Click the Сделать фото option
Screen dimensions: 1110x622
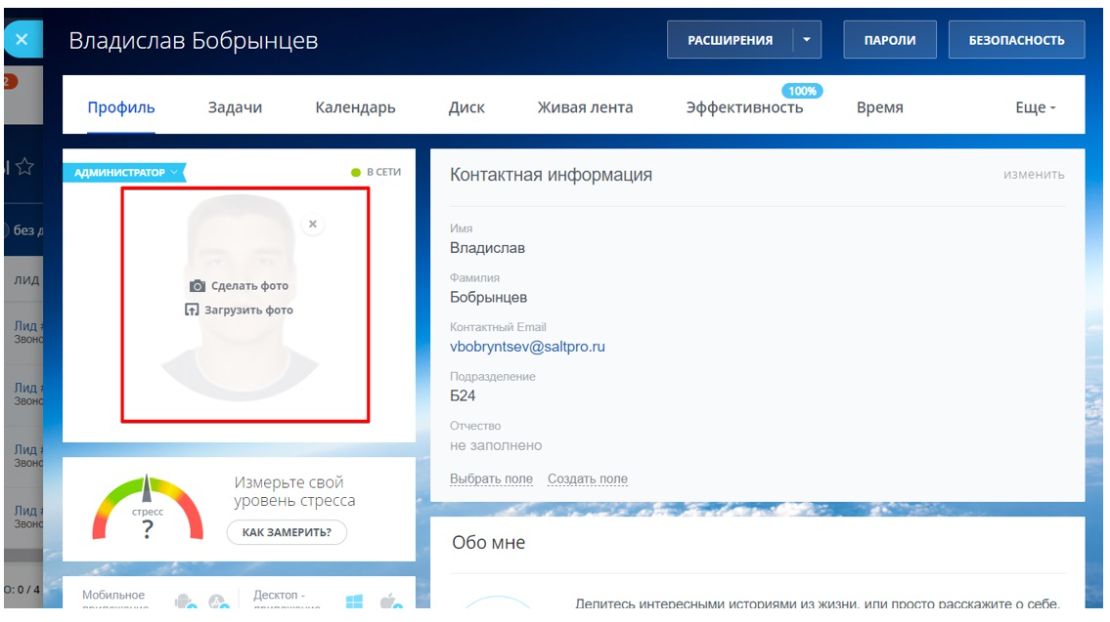(249, 286)
